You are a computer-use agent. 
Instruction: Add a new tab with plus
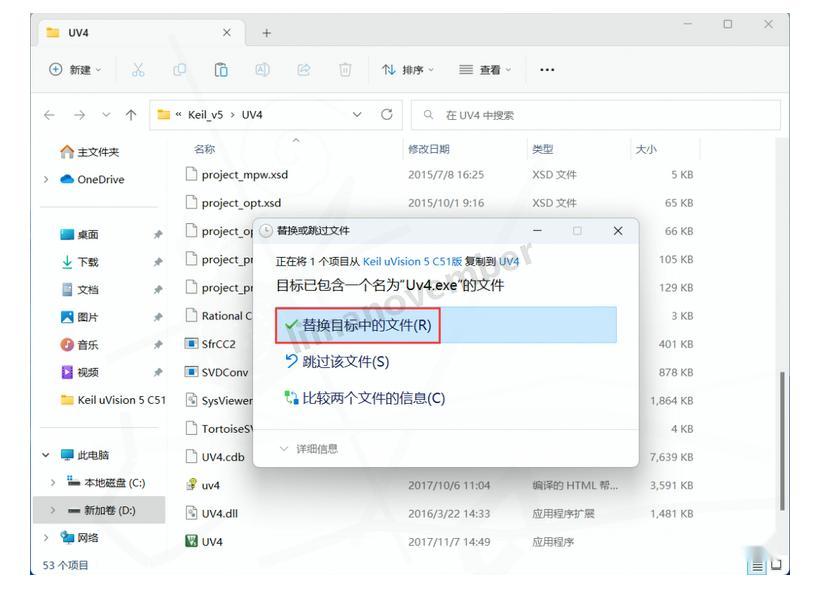267,33
